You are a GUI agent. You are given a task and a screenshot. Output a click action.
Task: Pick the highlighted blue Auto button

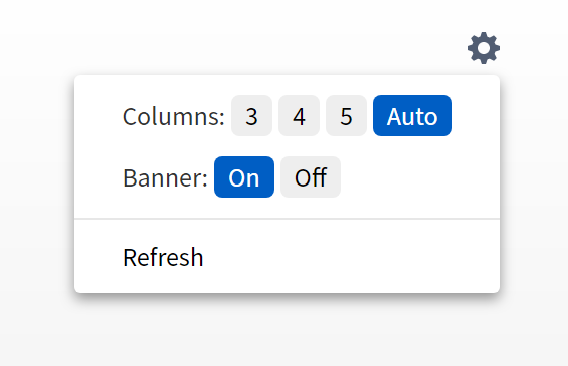pos(412,116)
